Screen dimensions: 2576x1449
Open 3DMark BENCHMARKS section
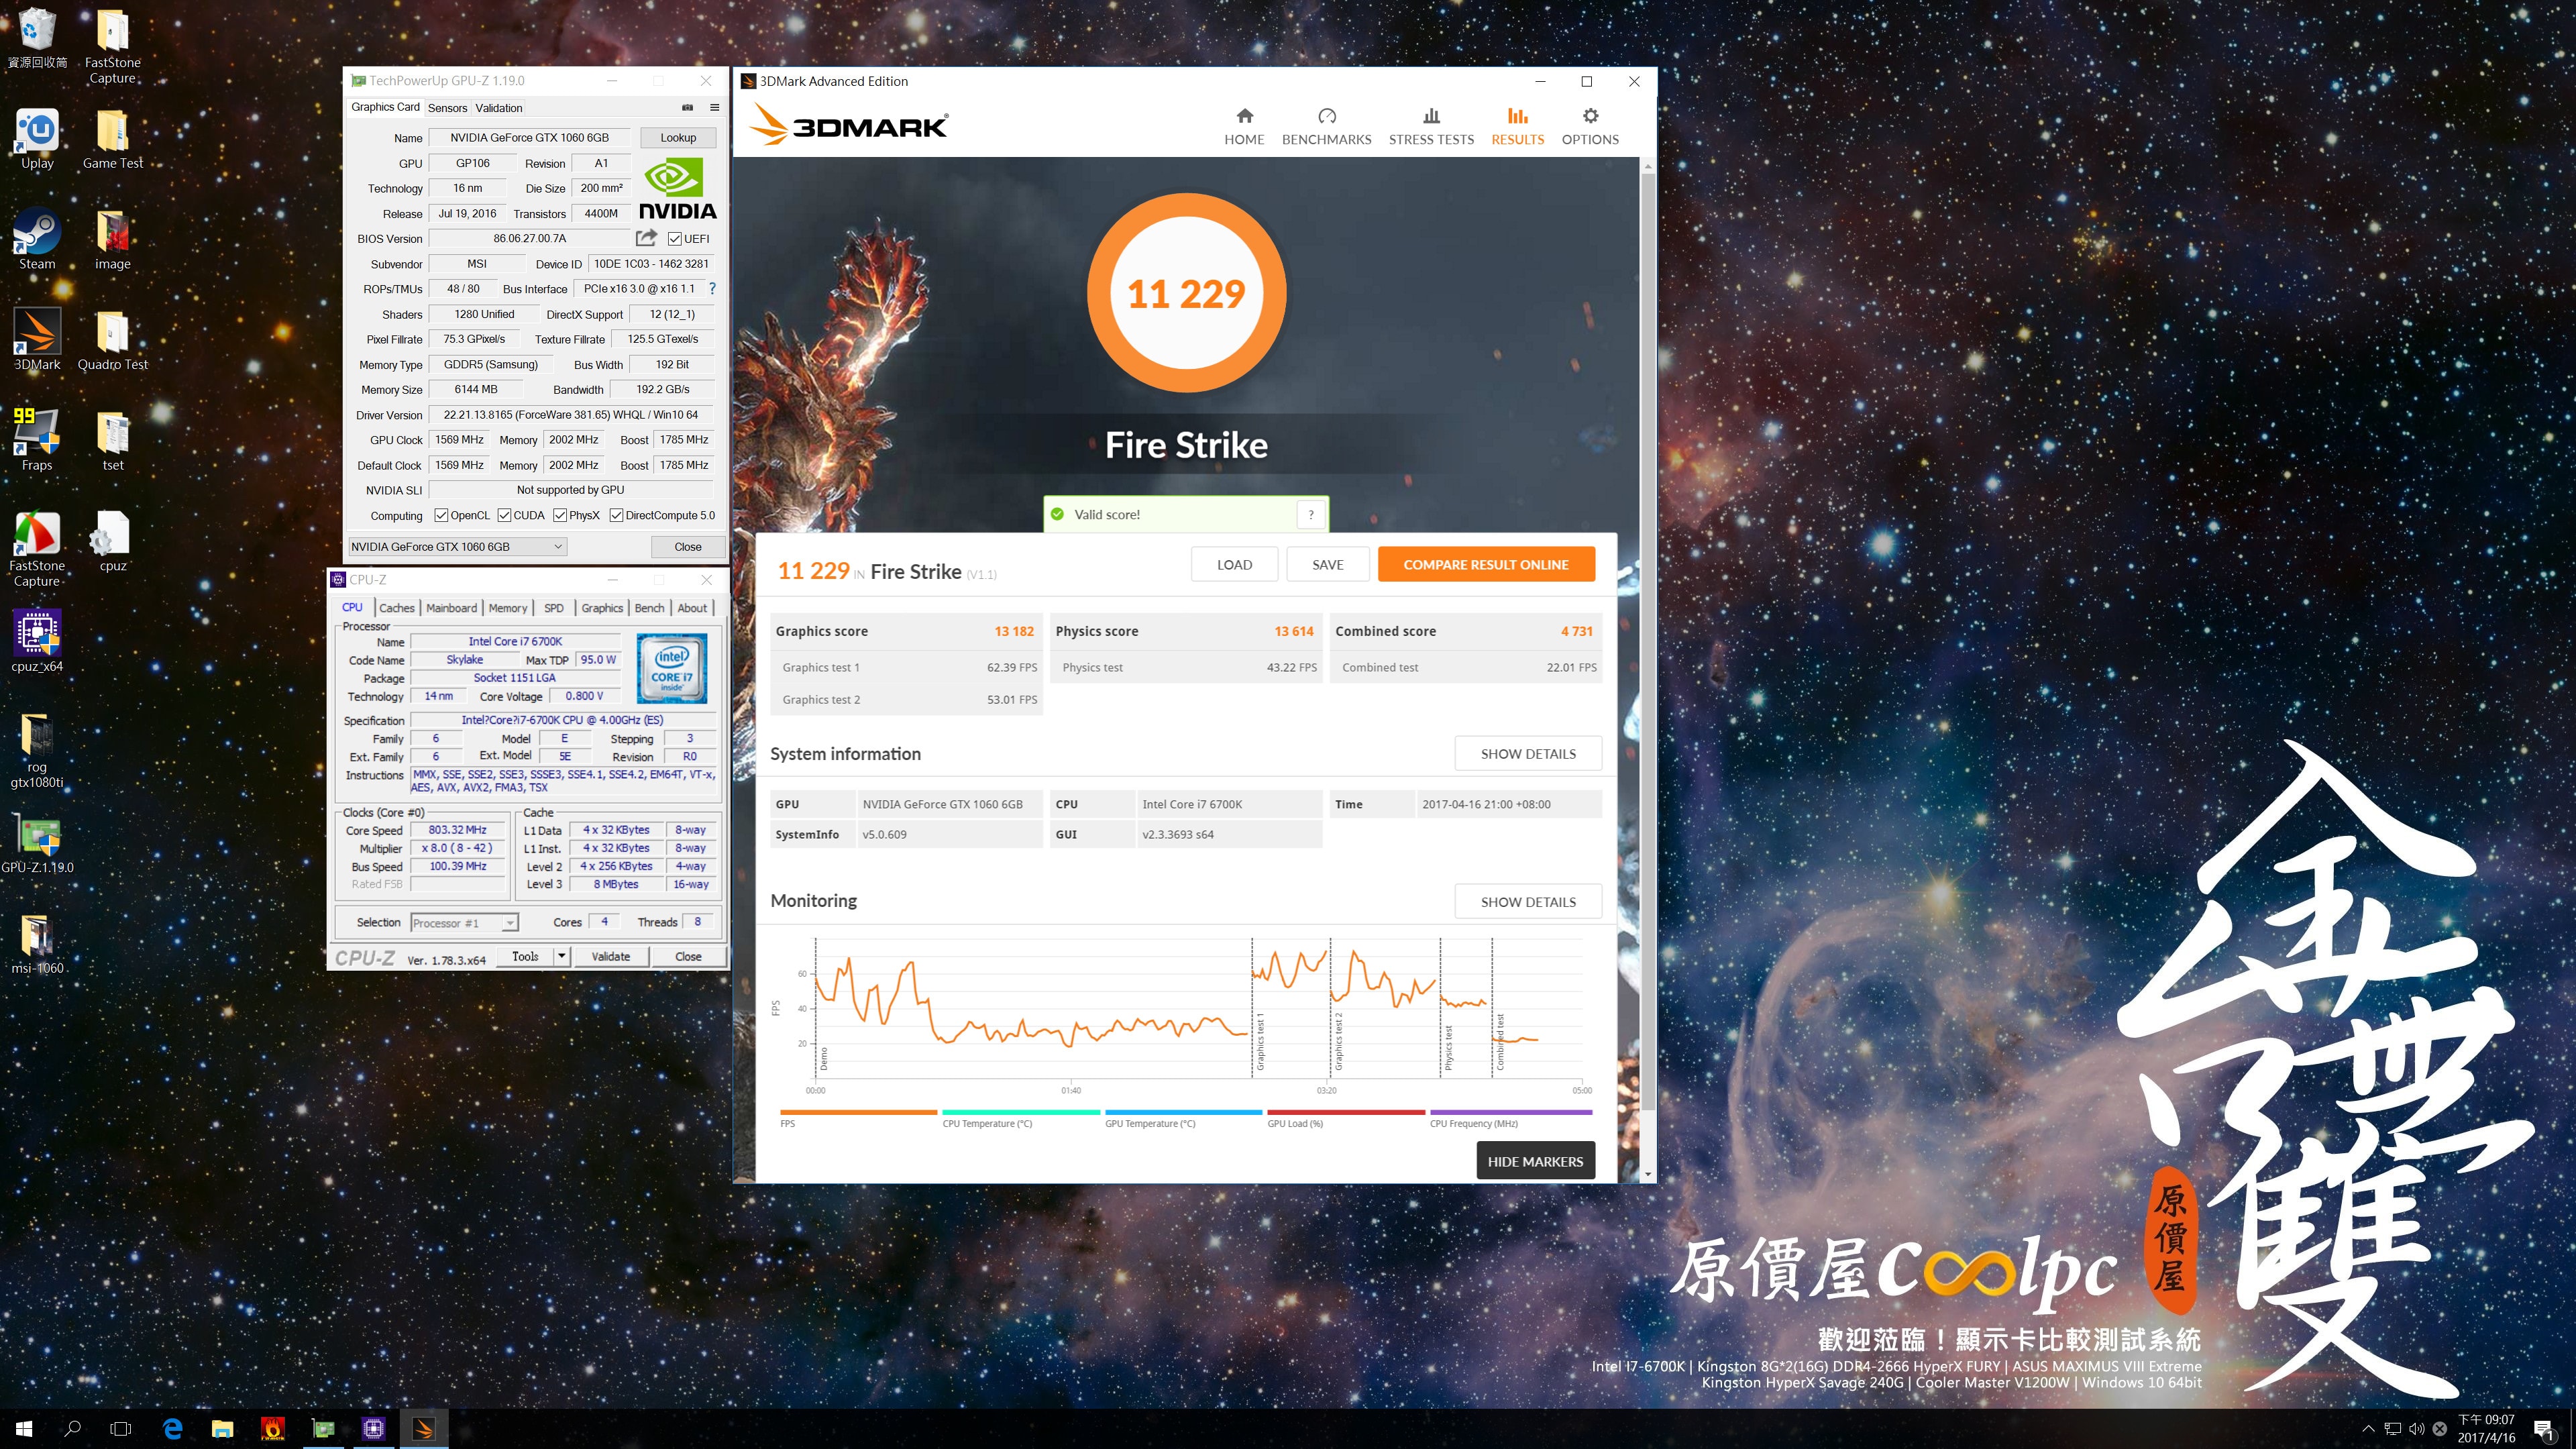point(1326,127)
